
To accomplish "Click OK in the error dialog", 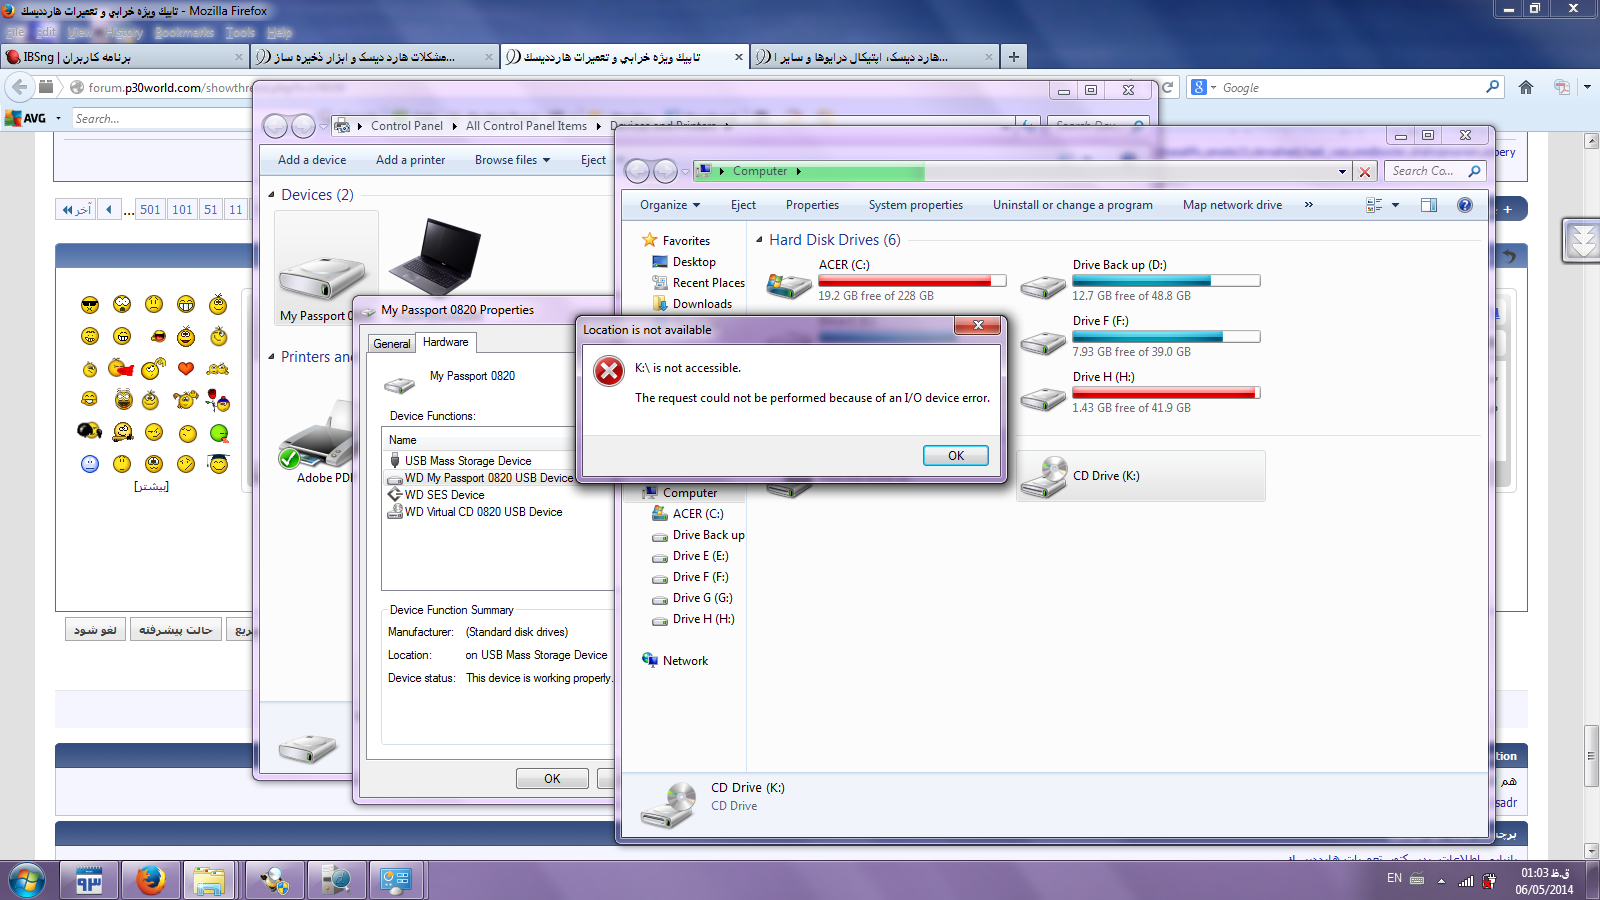I will click(x=955, y=455).
